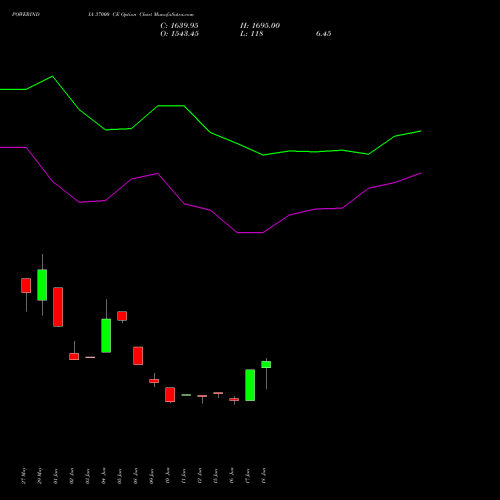This screenshot has height=500, width=500.
Task: Select the 12 Jun date label
Action: [x=200, y=476]
